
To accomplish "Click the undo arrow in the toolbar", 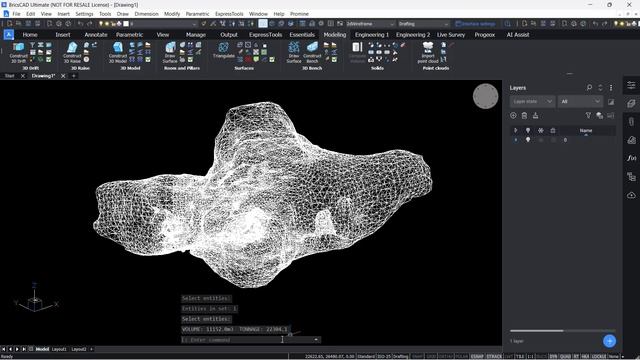I will point(80,24).
